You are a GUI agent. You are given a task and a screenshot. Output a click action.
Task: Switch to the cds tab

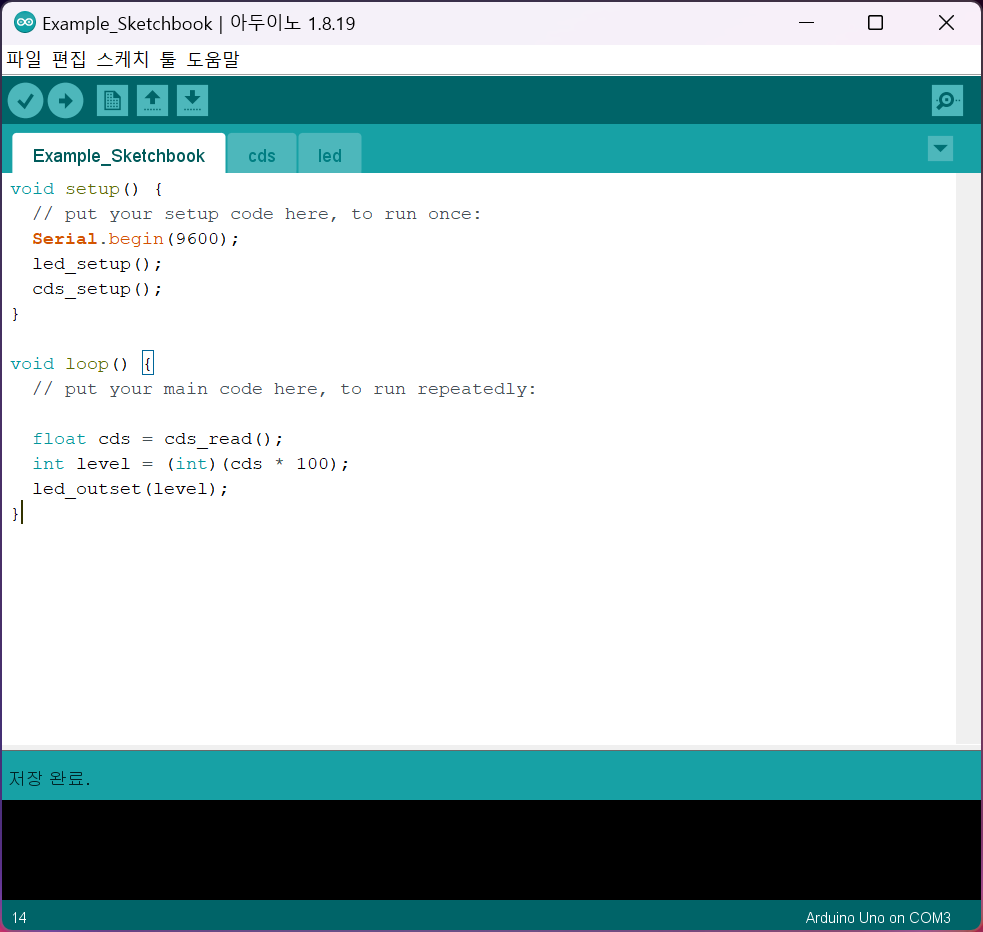[x=261, y=154]
